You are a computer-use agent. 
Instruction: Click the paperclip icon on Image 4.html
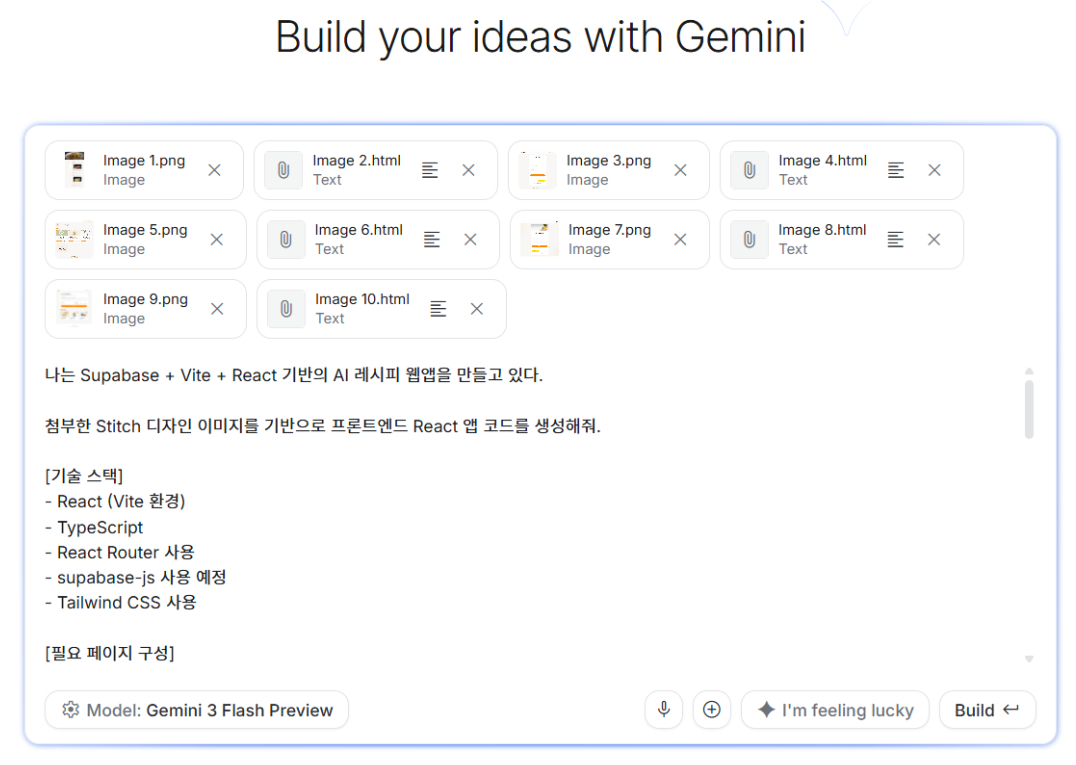[x=748, y=170]
